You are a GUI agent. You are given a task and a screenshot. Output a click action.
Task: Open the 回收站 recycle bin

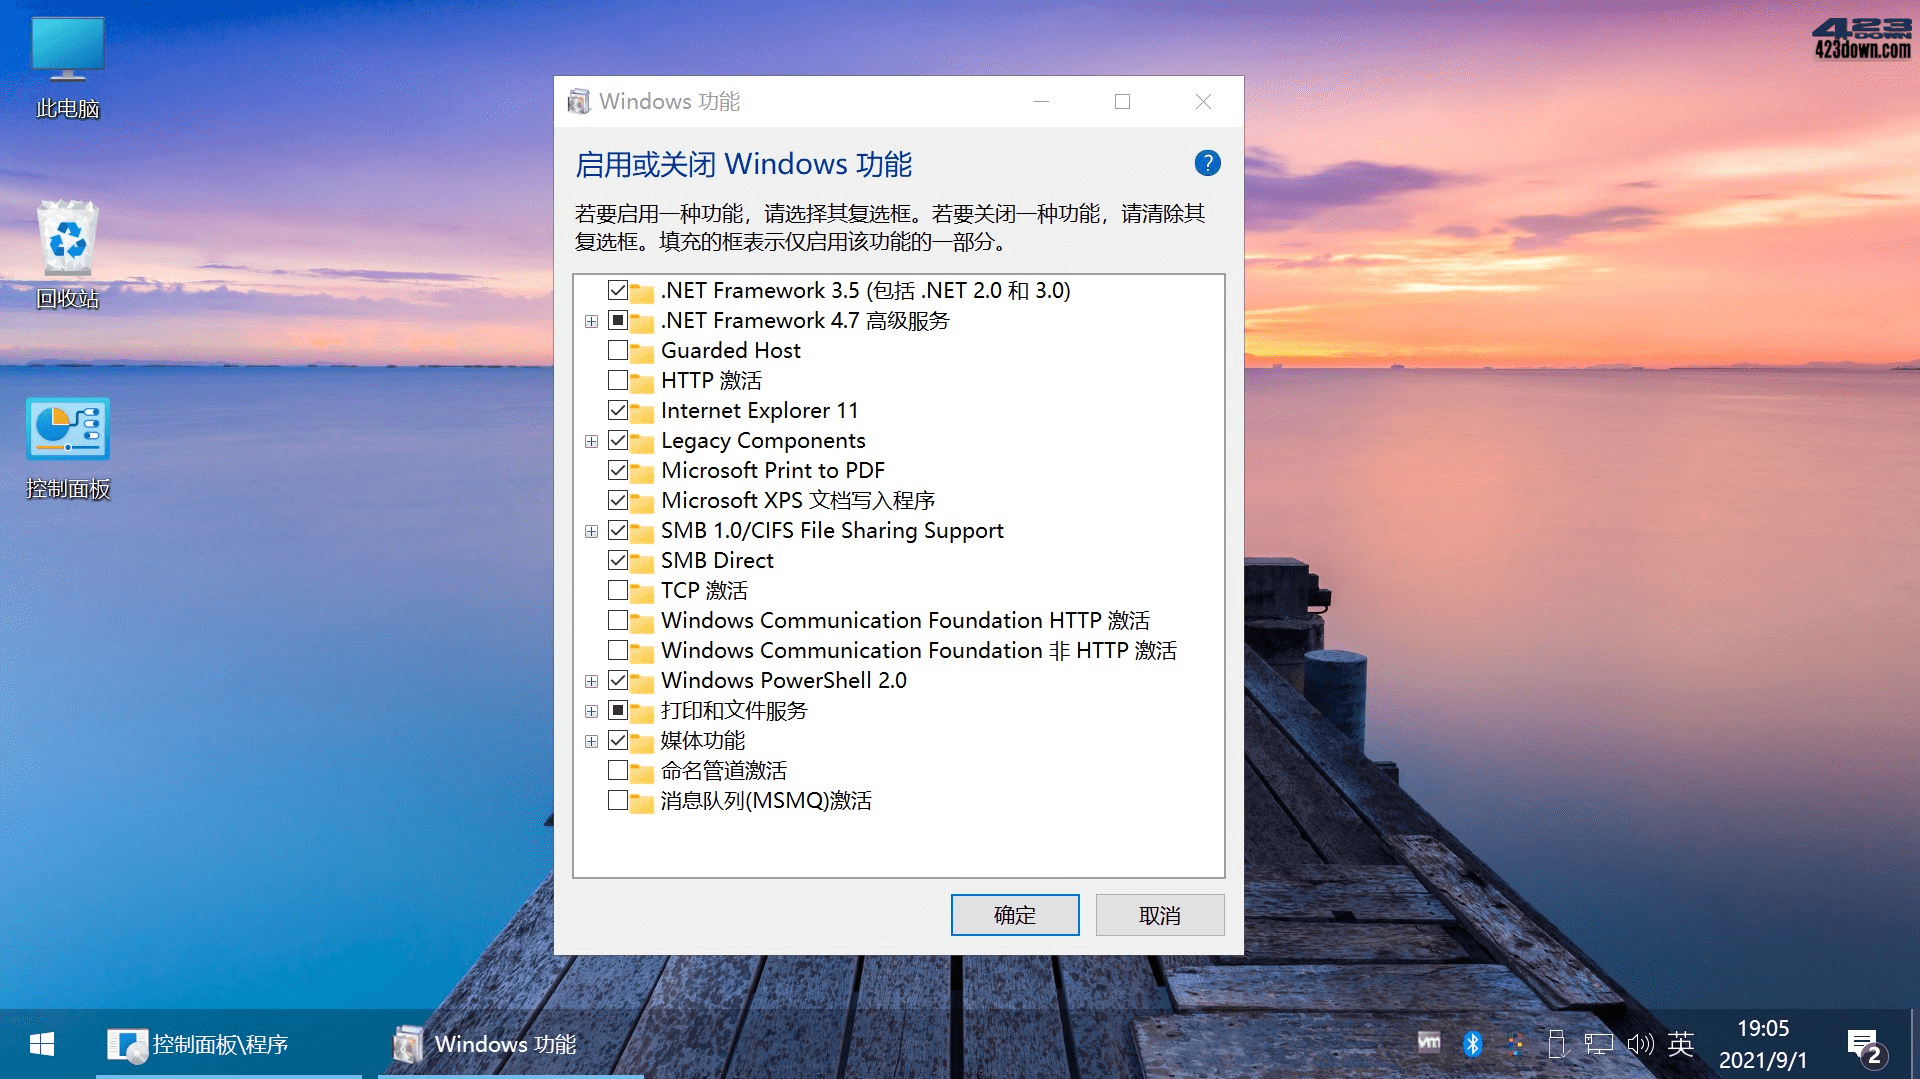click(x=67, y=245)
